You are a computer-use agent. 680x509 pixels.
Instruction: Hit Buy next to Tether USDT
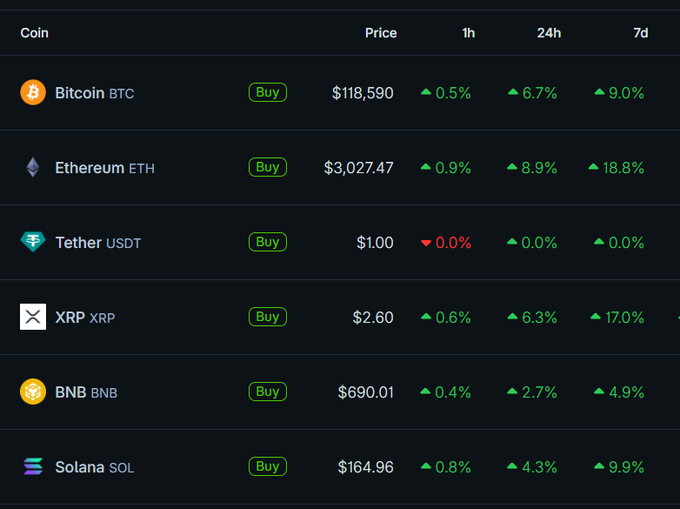tap(267, 242)
